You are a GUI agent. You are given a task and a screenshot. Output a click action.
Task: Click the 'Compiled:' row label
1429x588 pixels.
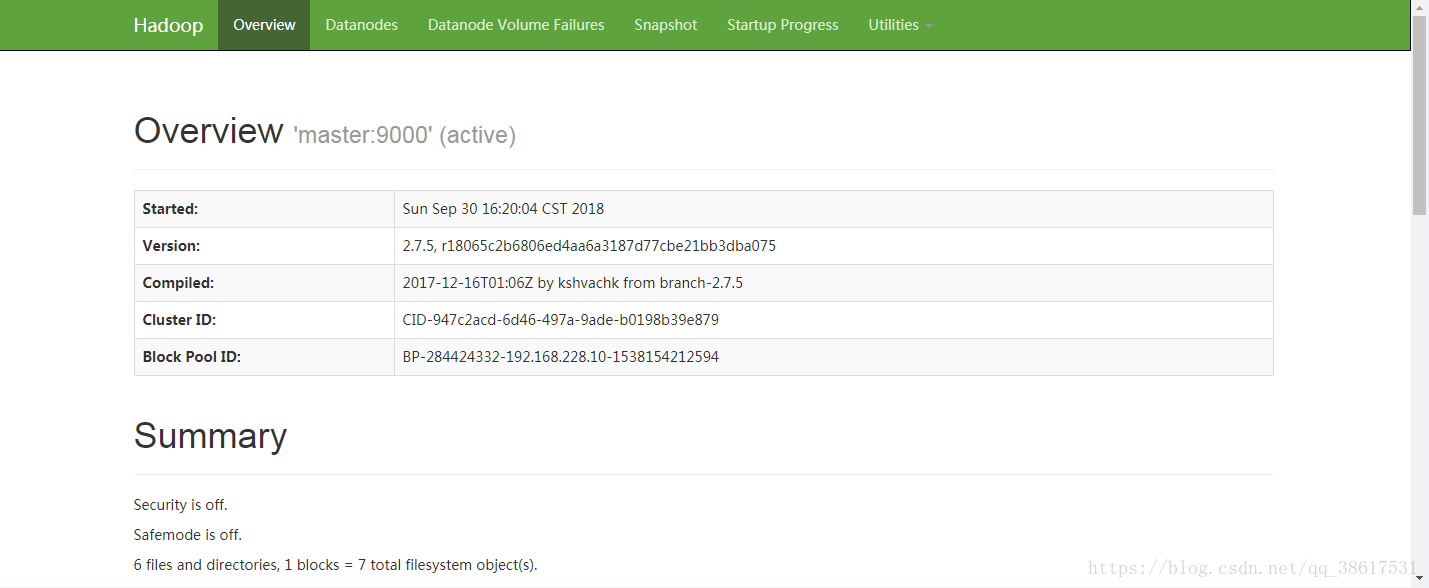coord(178,283)
